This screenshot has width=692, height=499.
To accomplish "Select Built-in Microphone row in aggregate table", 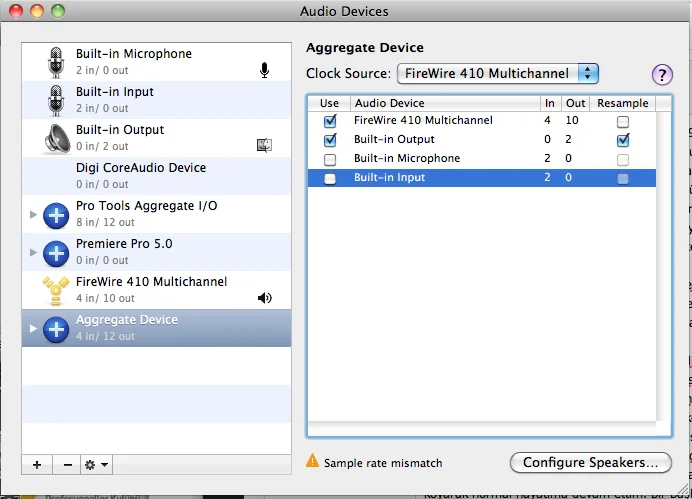I will [481, 159].
